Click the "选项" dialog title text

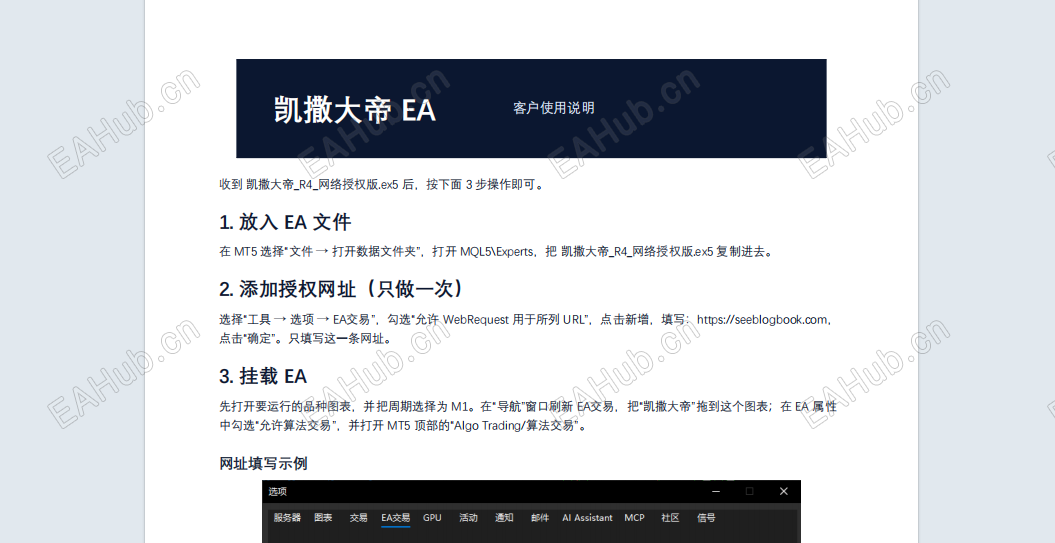tap(277, 491)
